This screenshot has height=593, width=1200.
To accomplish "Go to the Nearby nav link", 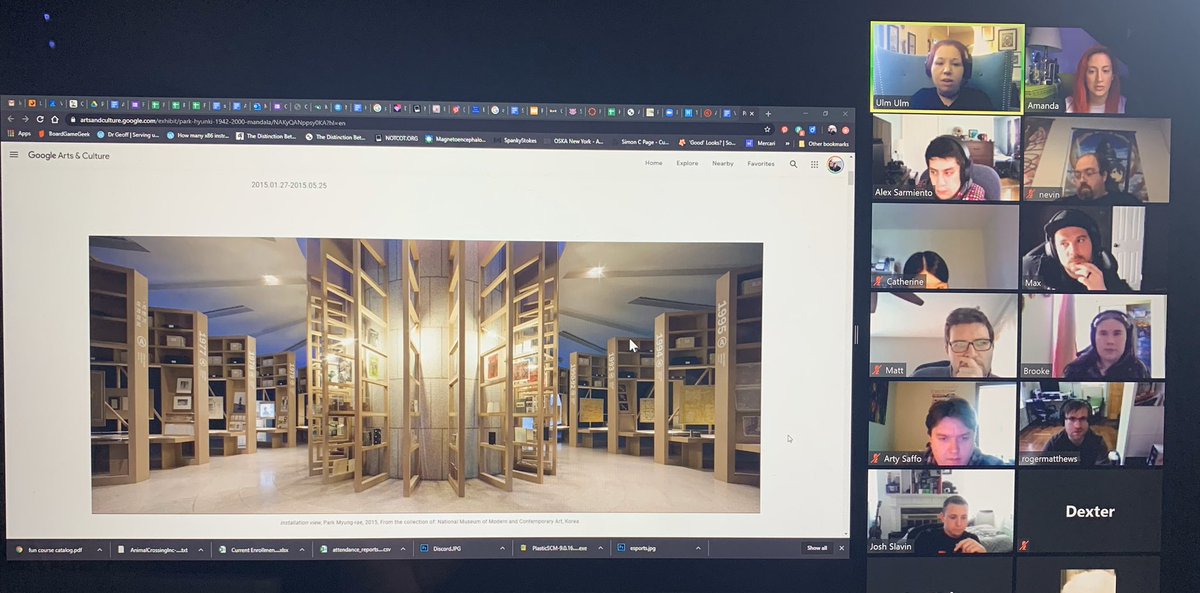I will pyautogui.click(x=722, y=163).
